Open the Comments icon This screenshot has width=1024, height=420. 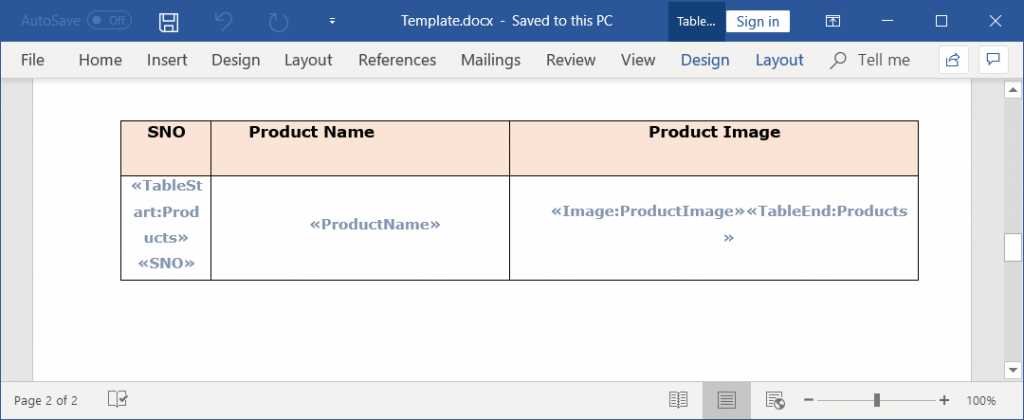(993, 60)
